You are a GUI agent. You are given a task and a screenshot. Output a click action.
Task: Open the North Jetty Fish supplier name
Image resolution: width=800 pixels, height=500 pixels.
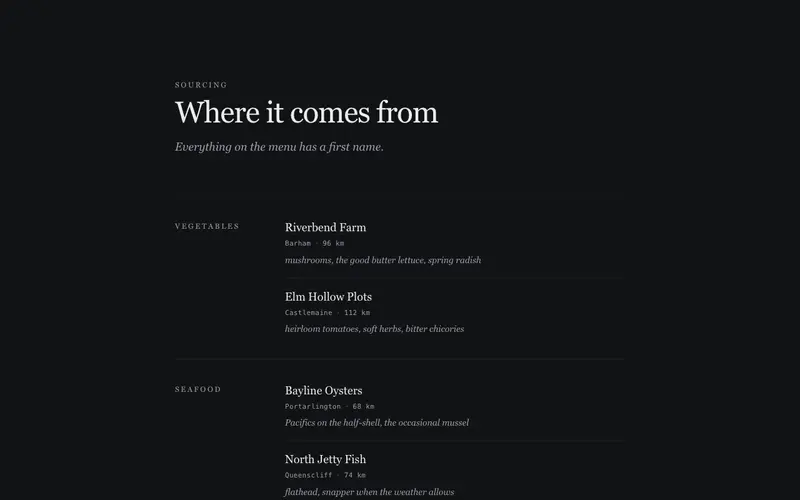click(325, 460)
